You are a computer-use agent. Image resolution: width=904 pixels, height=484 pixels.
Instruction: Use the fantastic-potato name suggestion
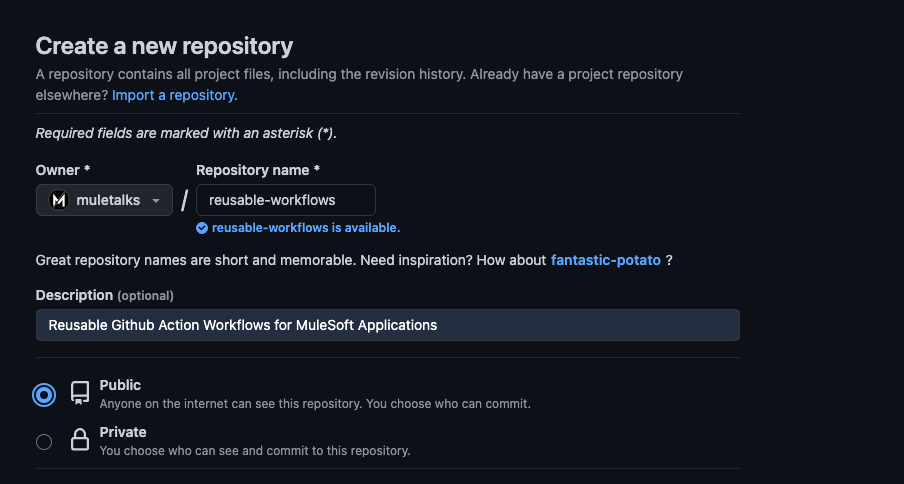[x=605, y=260]
